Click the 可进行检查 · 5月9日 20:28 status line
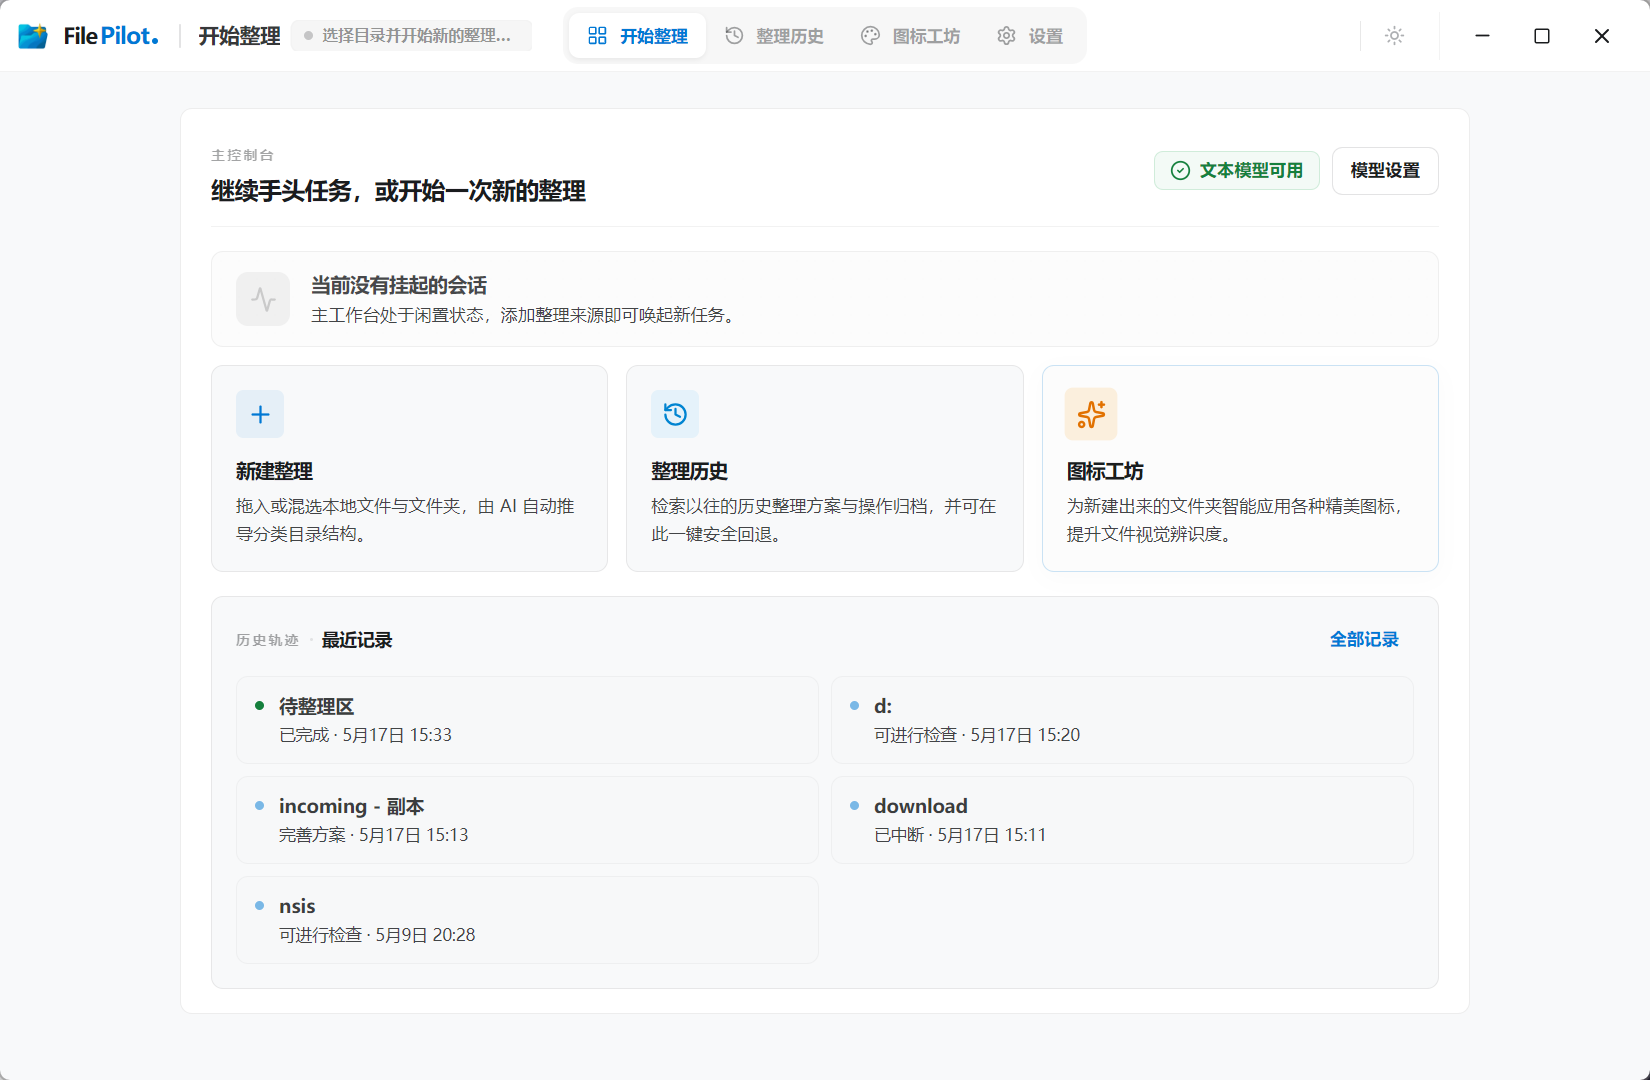Screen dimensions: 1650x1080 click(x=377, y=935)
